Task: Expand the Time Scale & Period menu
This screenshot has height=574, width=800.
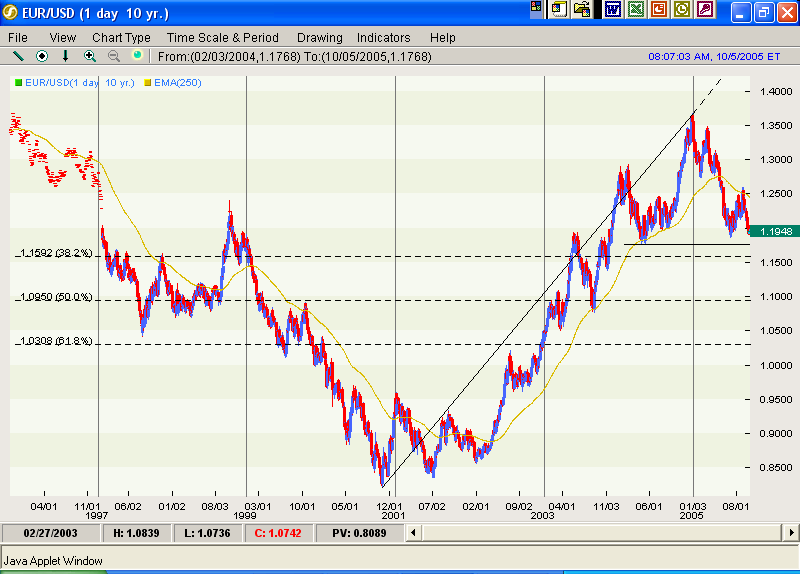Action: click(x=223, y=37)
